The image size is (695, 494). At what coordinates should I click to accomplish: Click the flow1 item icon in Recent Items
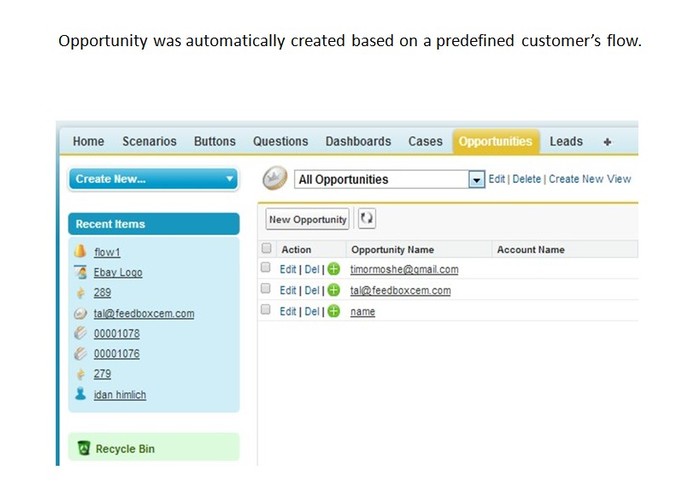pos(80,251)
